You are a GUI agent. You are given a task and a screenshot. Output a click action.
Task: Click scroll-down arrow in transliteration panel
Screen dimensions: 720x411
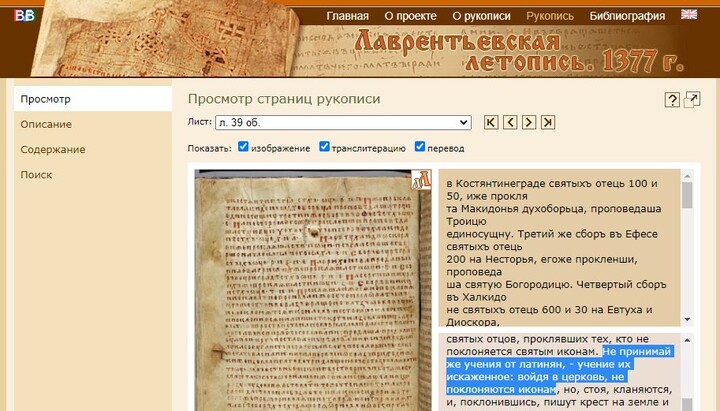click(687, 319)
